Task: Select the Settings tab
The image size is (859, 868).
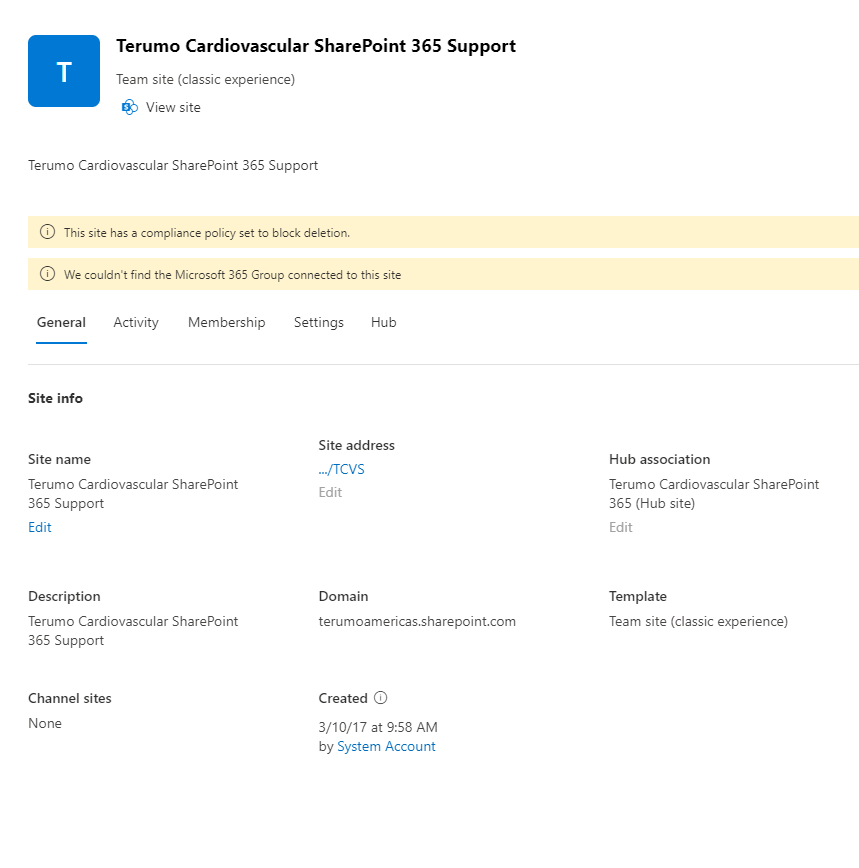Action: click(x=318, y=322)
